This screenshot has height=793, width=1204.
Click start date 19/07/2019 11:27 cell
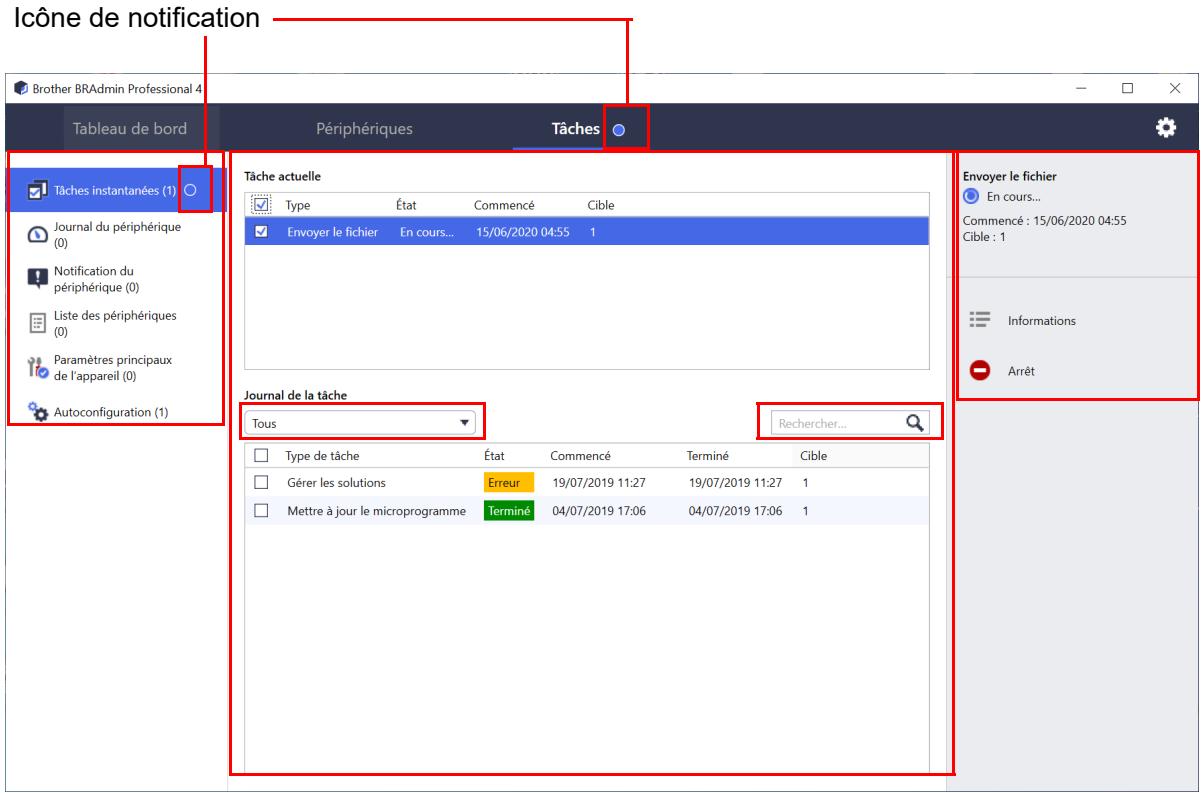coord(599,483)
